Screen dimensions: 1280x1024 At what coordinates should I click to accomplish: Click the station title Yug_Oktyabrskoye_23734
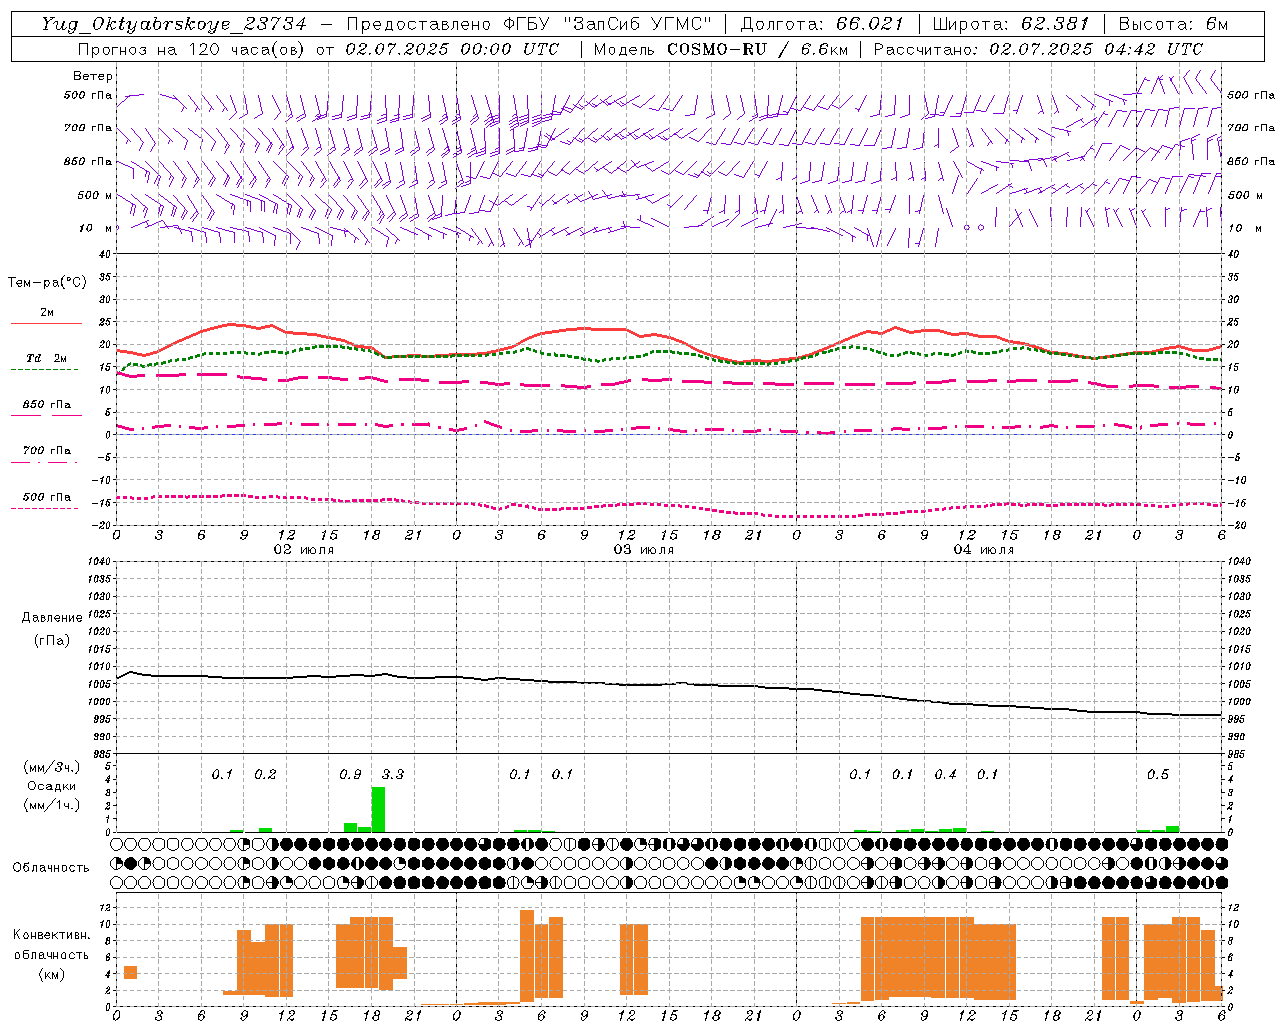[173, 24]
